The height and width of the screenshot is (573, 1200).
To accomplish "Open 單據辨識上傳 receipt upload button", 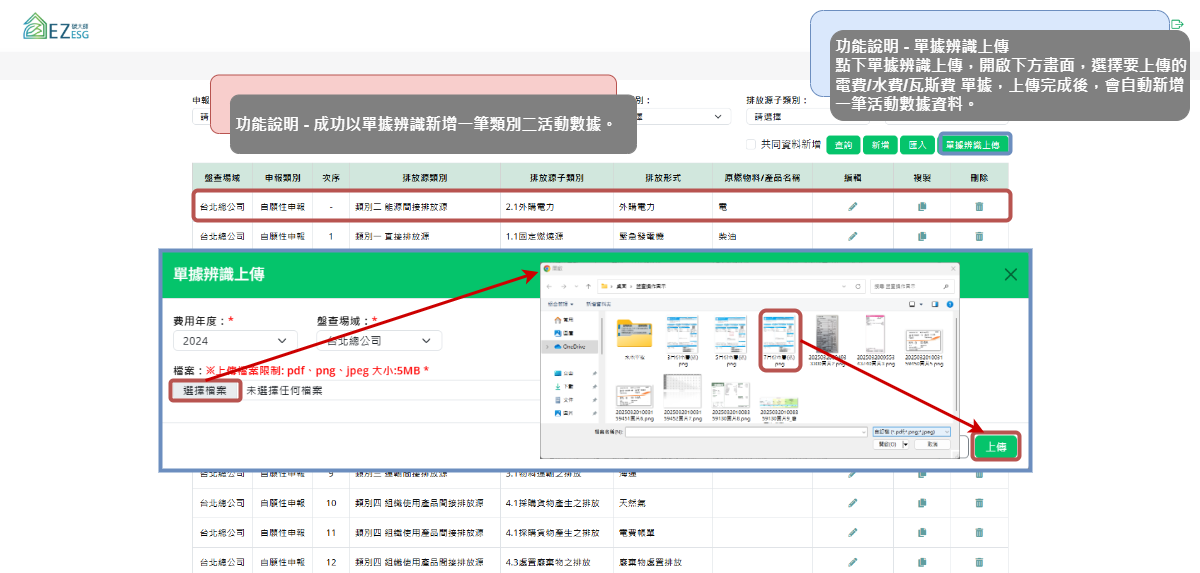I will [x=973, y=145].
